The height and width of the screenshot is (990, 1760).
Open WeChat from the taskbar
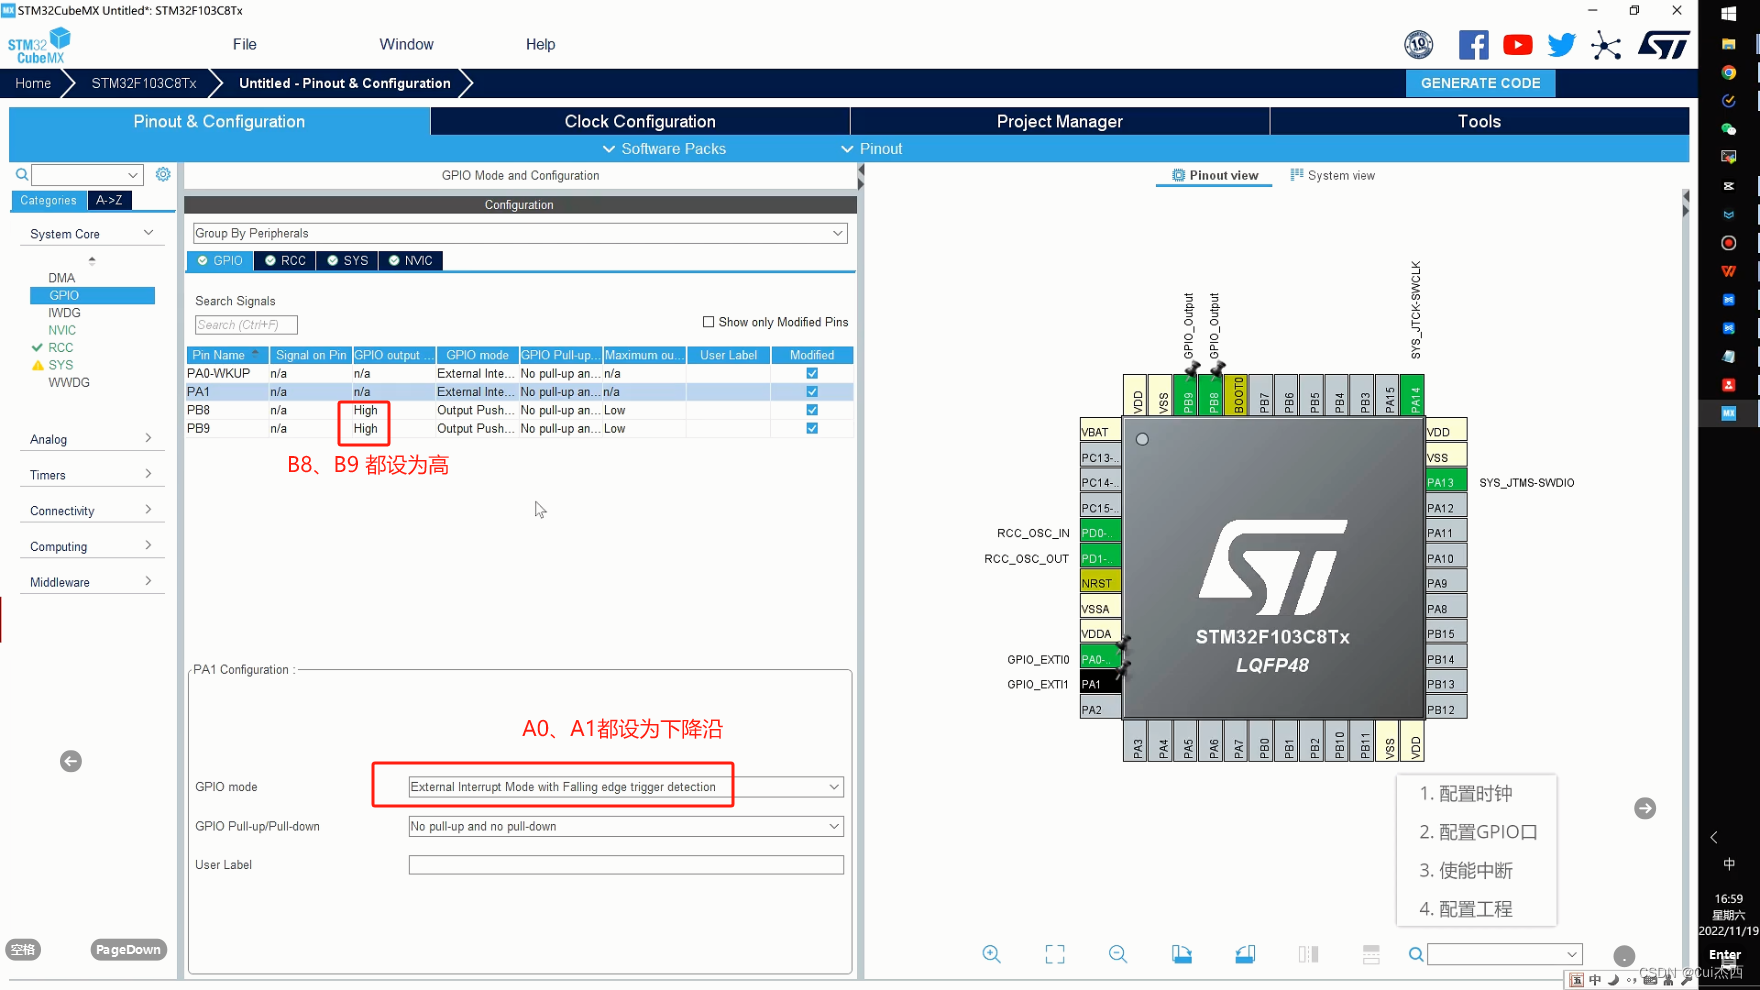[1729, 129]
